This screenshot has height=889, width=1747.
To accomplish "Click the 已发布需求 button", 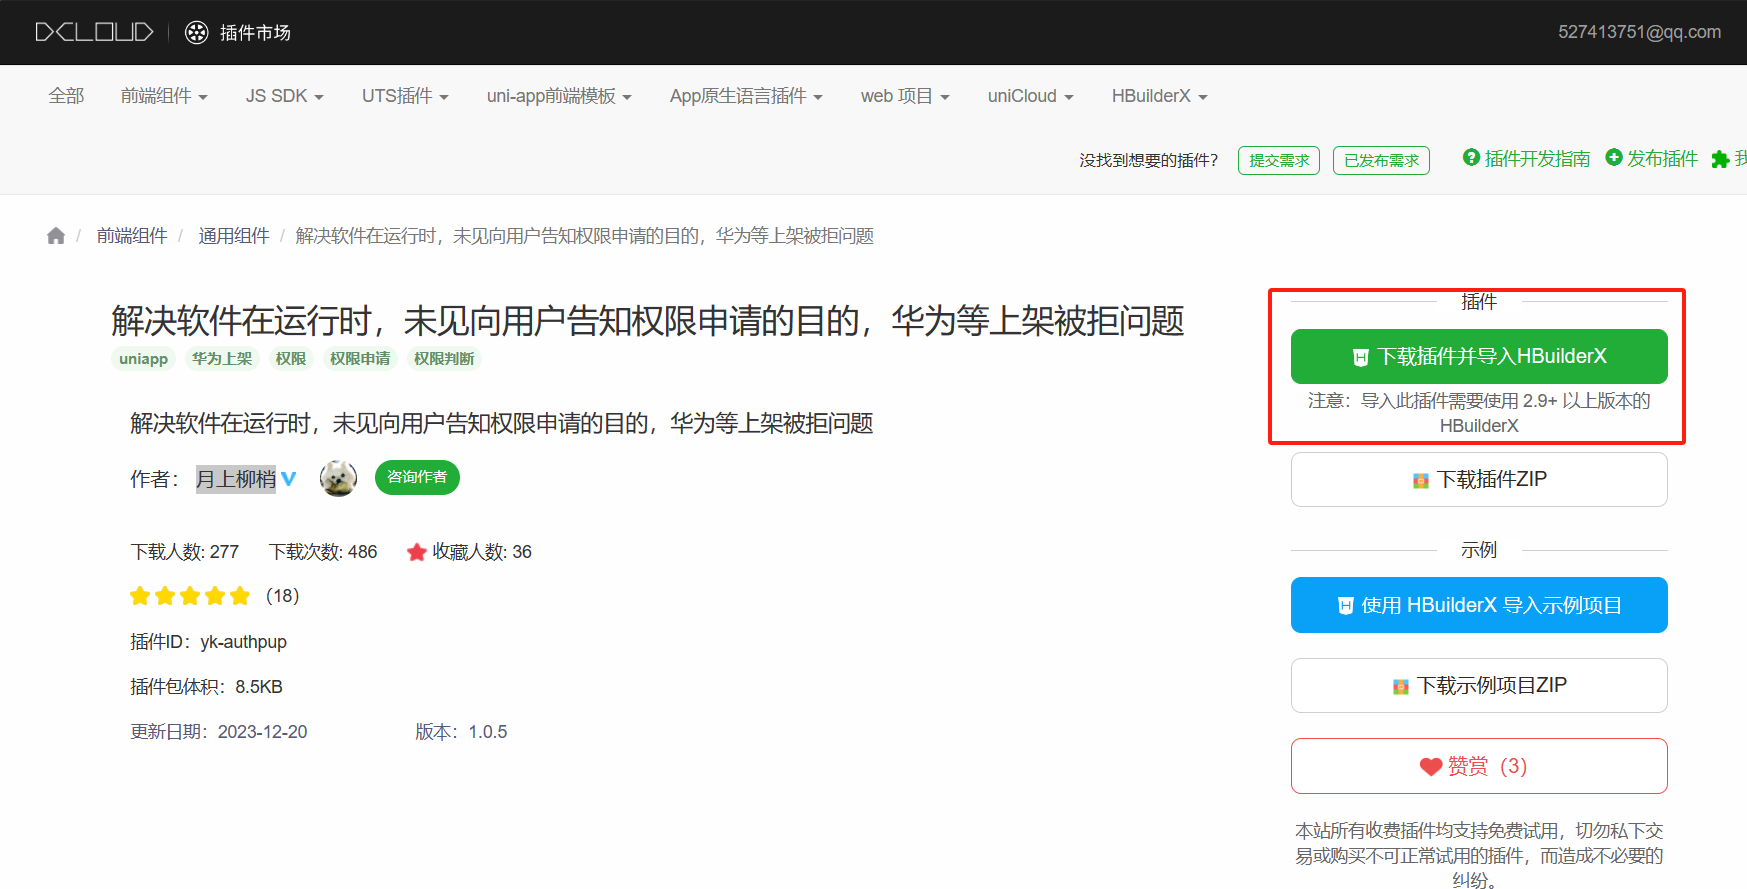I will click(1381, 160).
